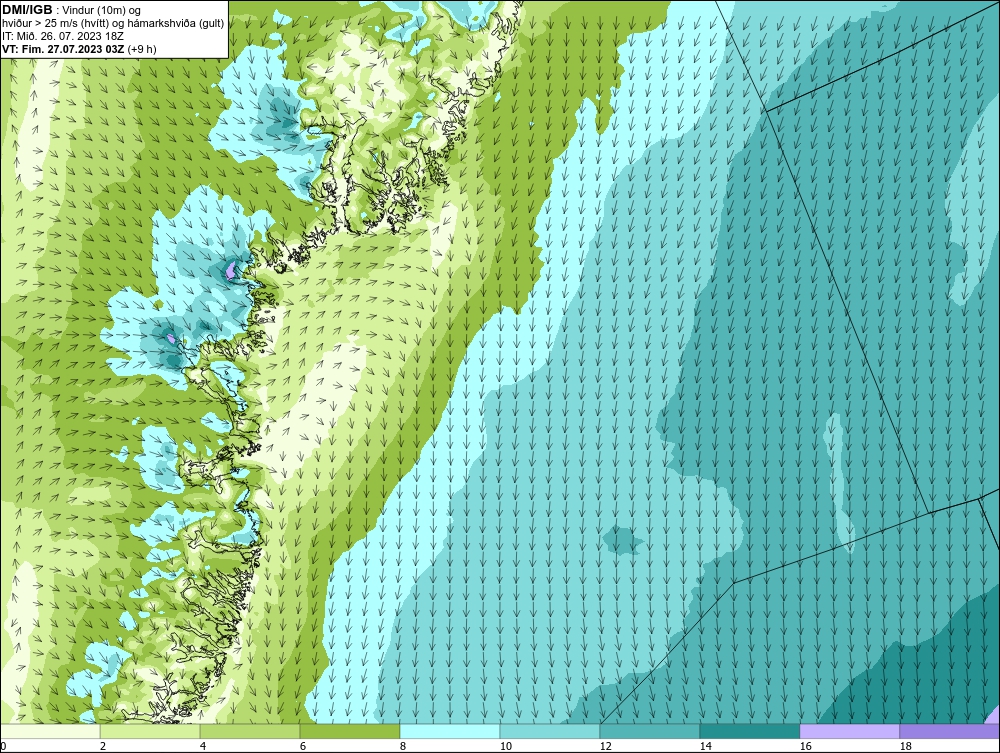Click the legend scale label '2'

(103, 746)
